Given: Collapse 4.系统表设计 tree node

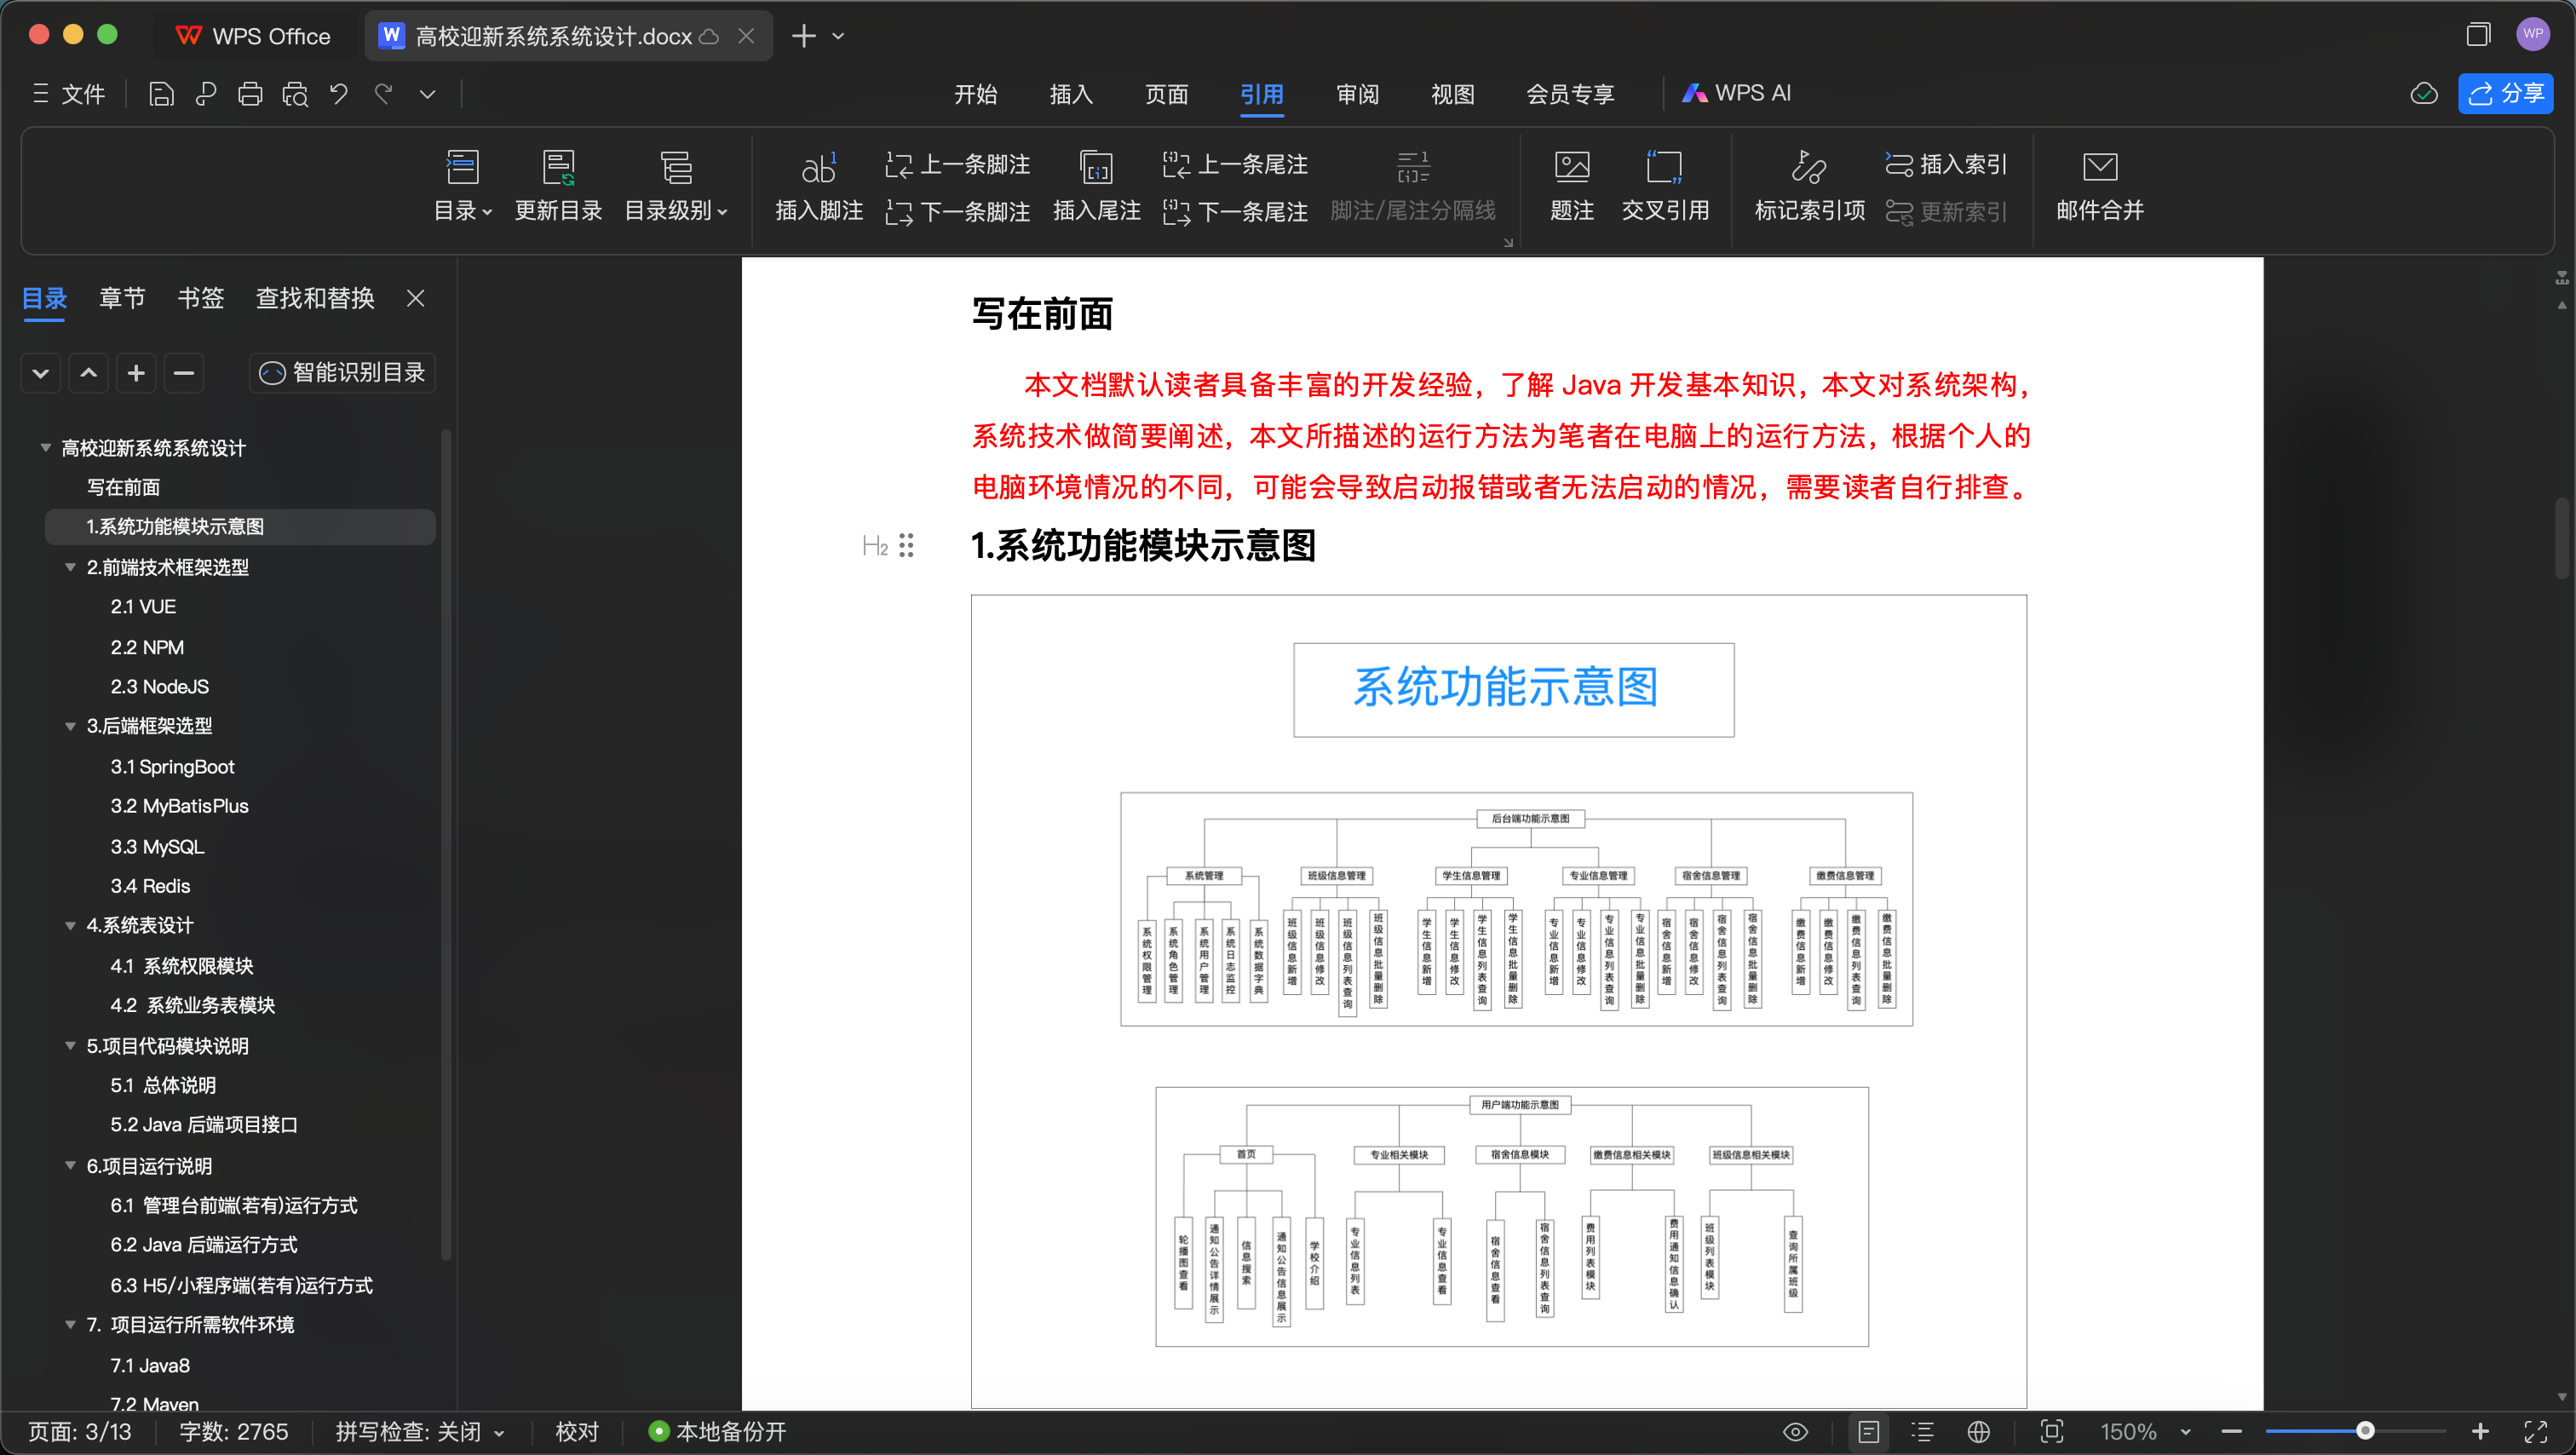Looking at the screenshot, I should tap(70, 926).
